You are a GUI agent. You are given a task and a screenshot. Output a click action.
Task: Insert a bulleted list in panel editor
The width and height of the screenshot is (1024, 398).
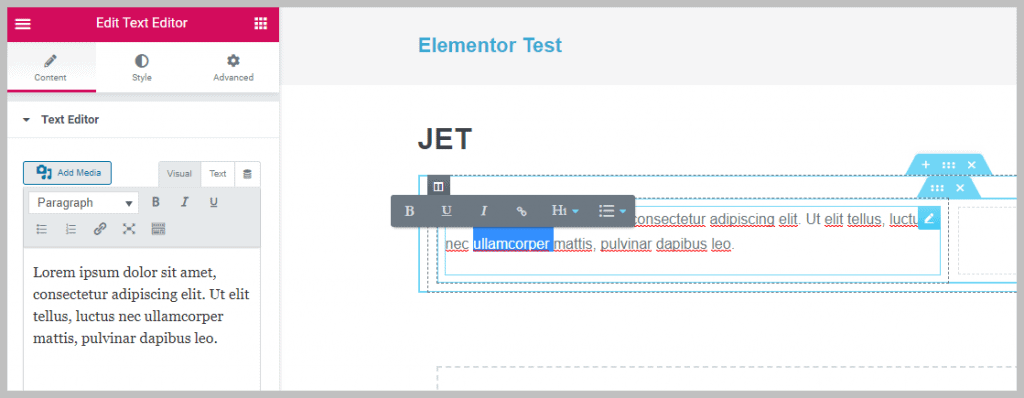click(42, 229)
